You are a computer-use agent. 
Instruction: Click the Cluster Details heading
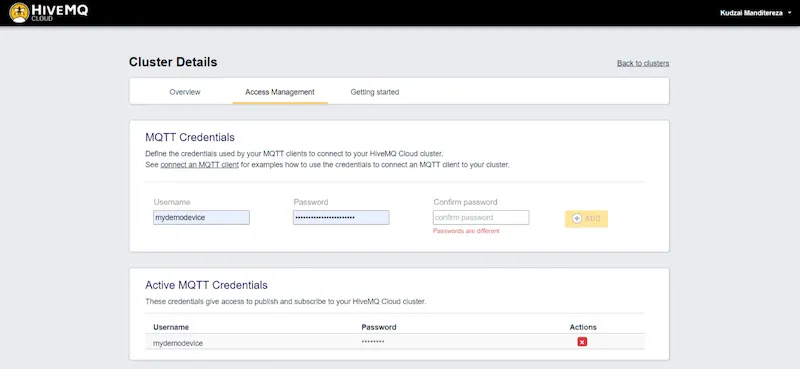(x=173, y=62)
